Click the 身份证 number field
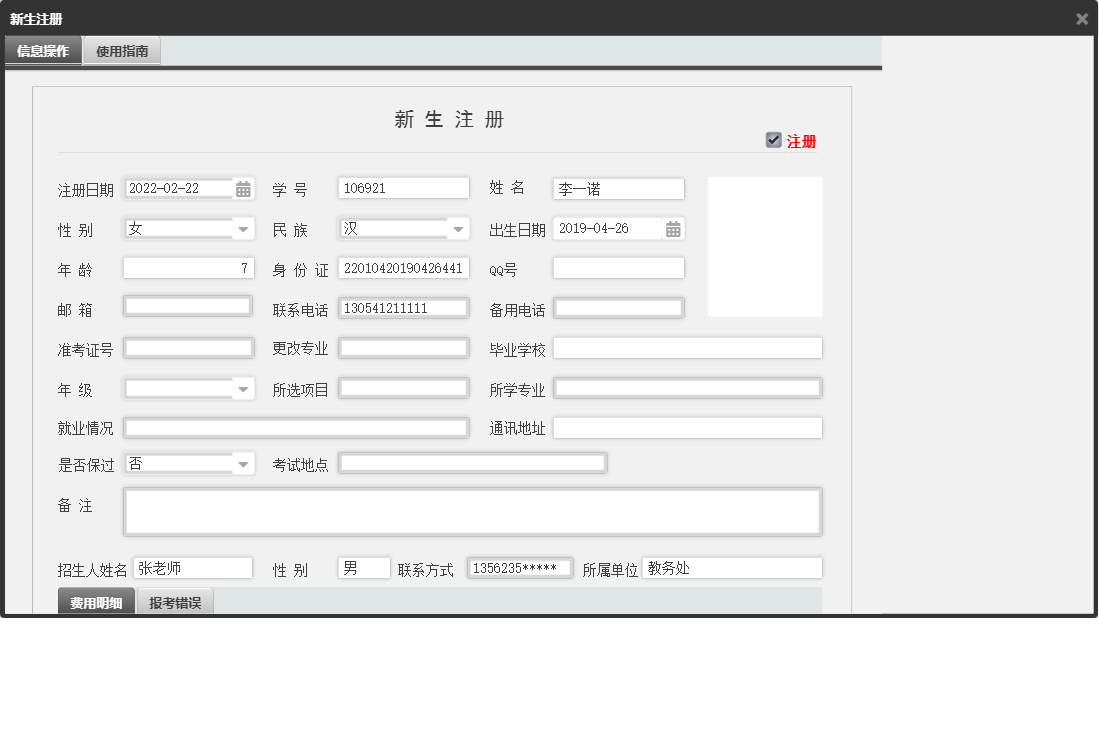The width and height of the screenshot is (1099, 742). coord(403,268)
